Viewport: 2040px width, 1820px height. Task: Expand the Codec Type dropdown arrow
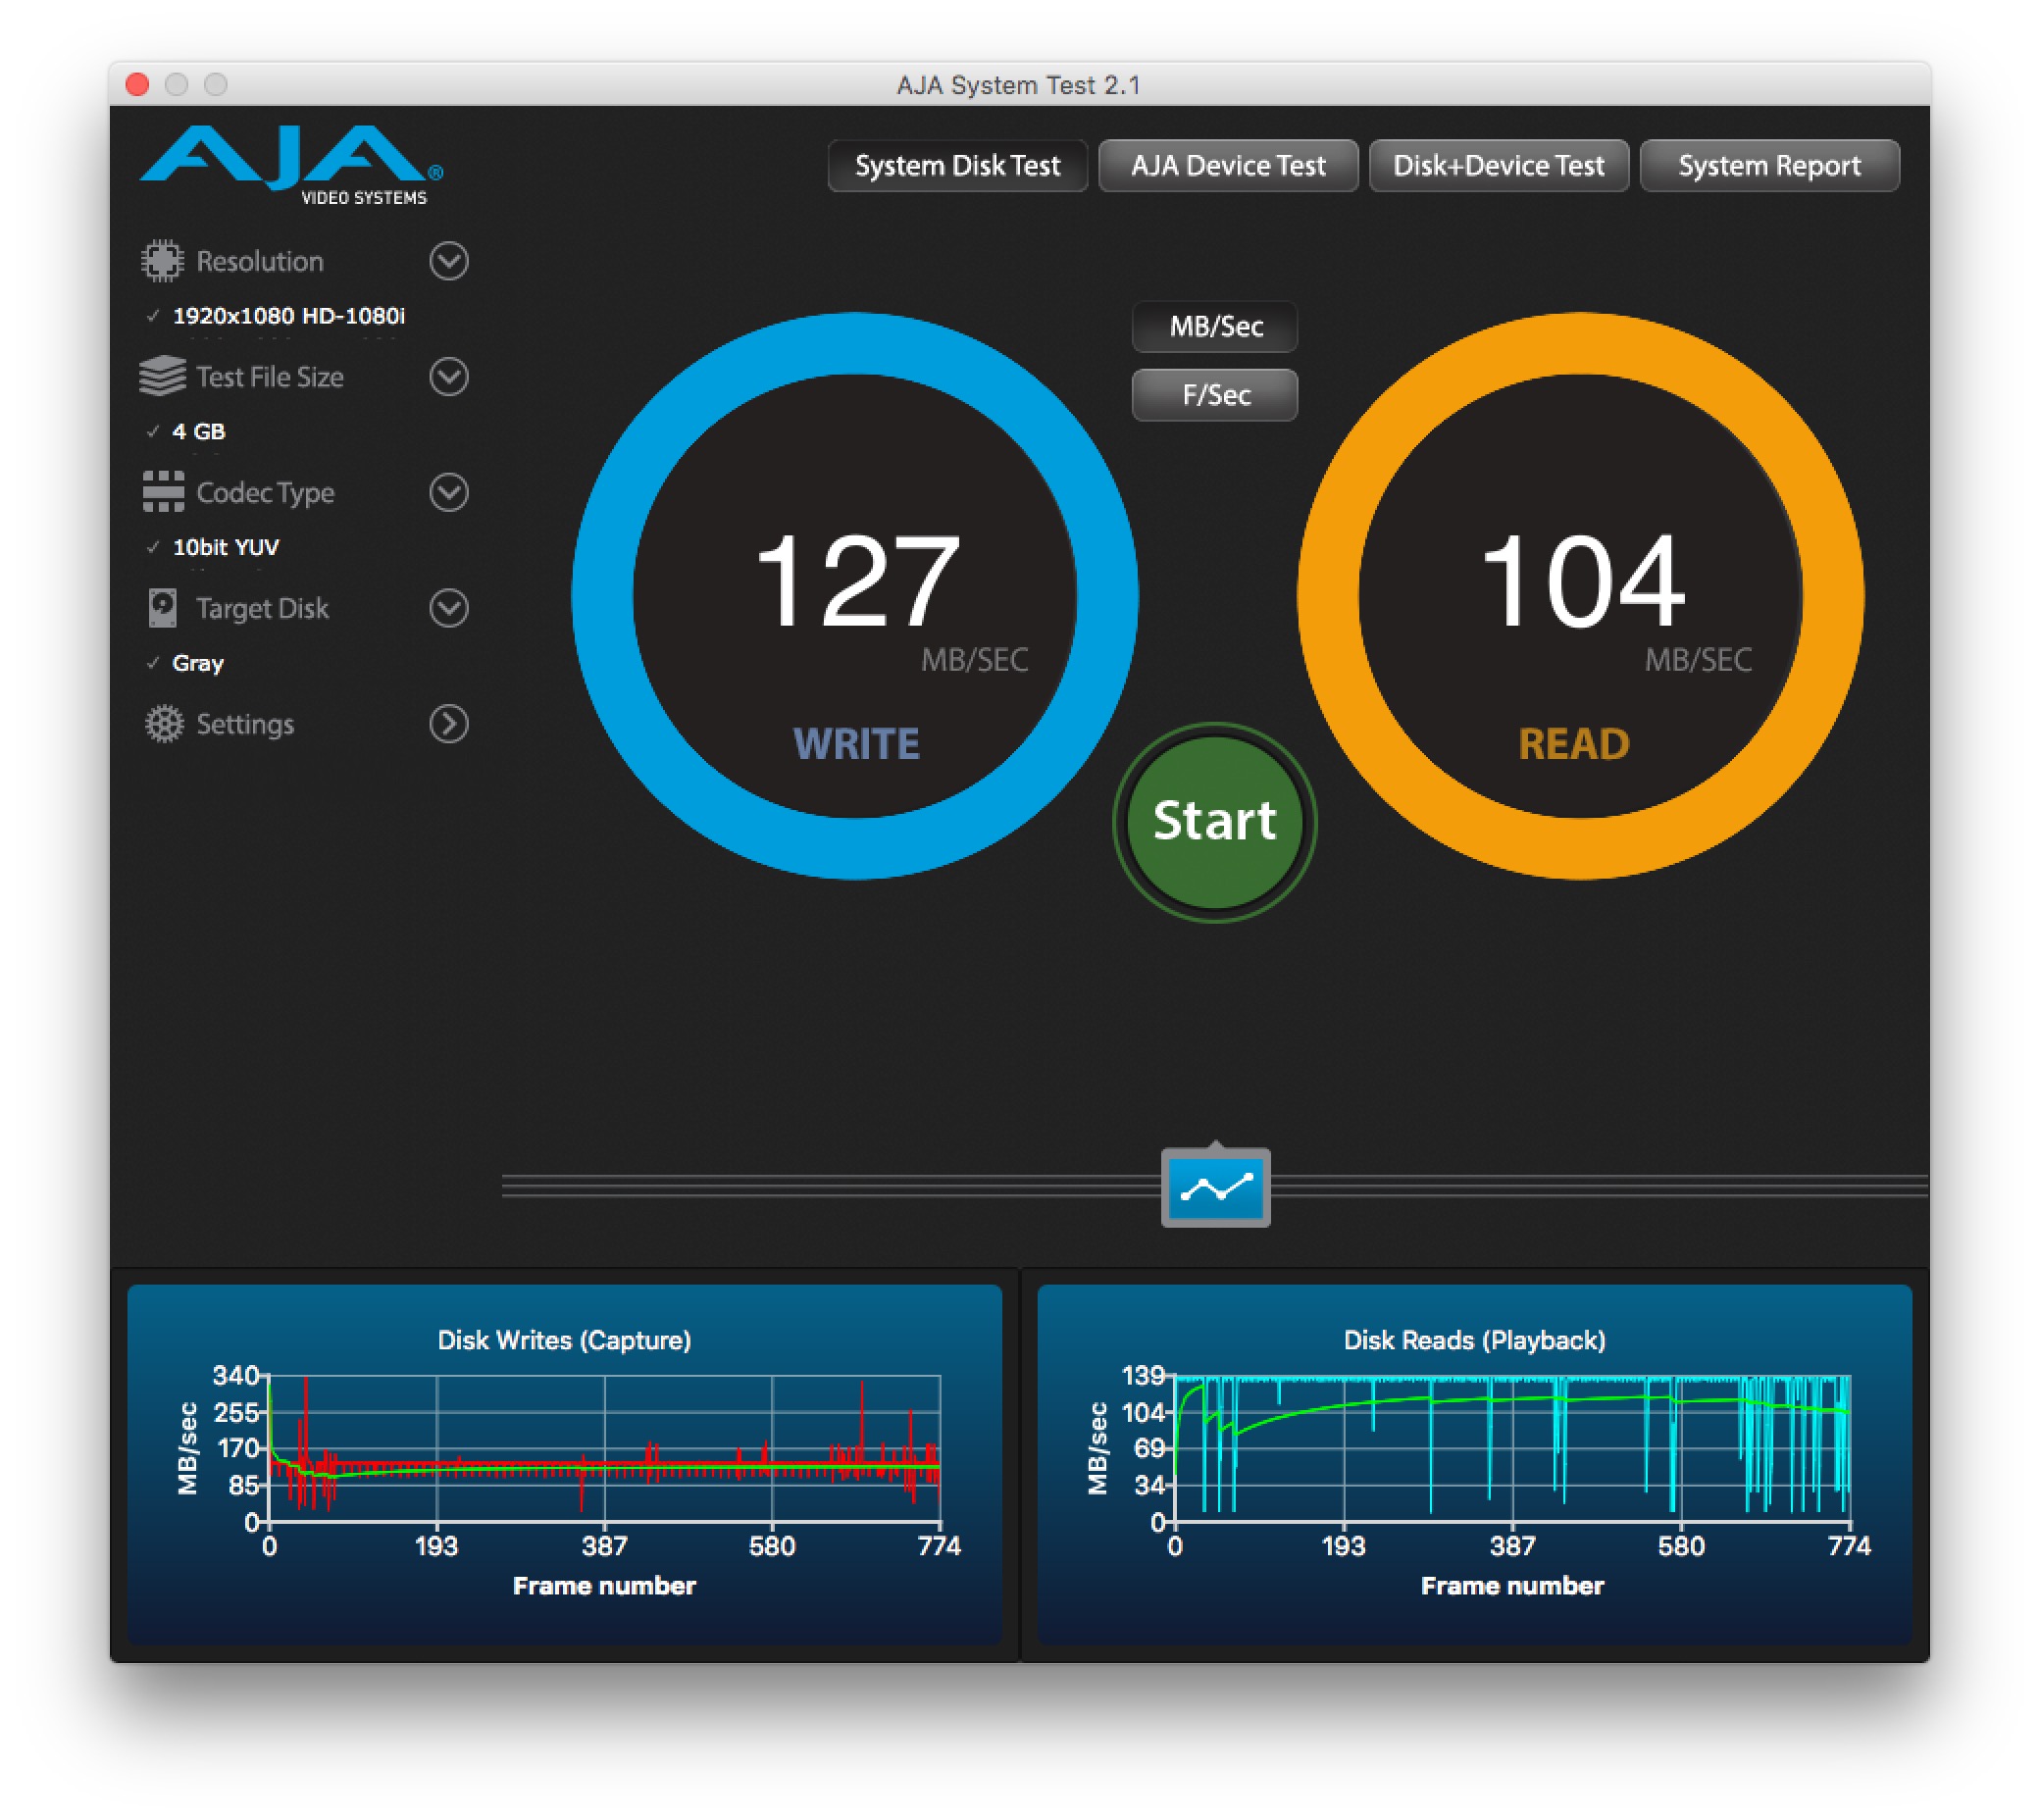coord(449,492)
